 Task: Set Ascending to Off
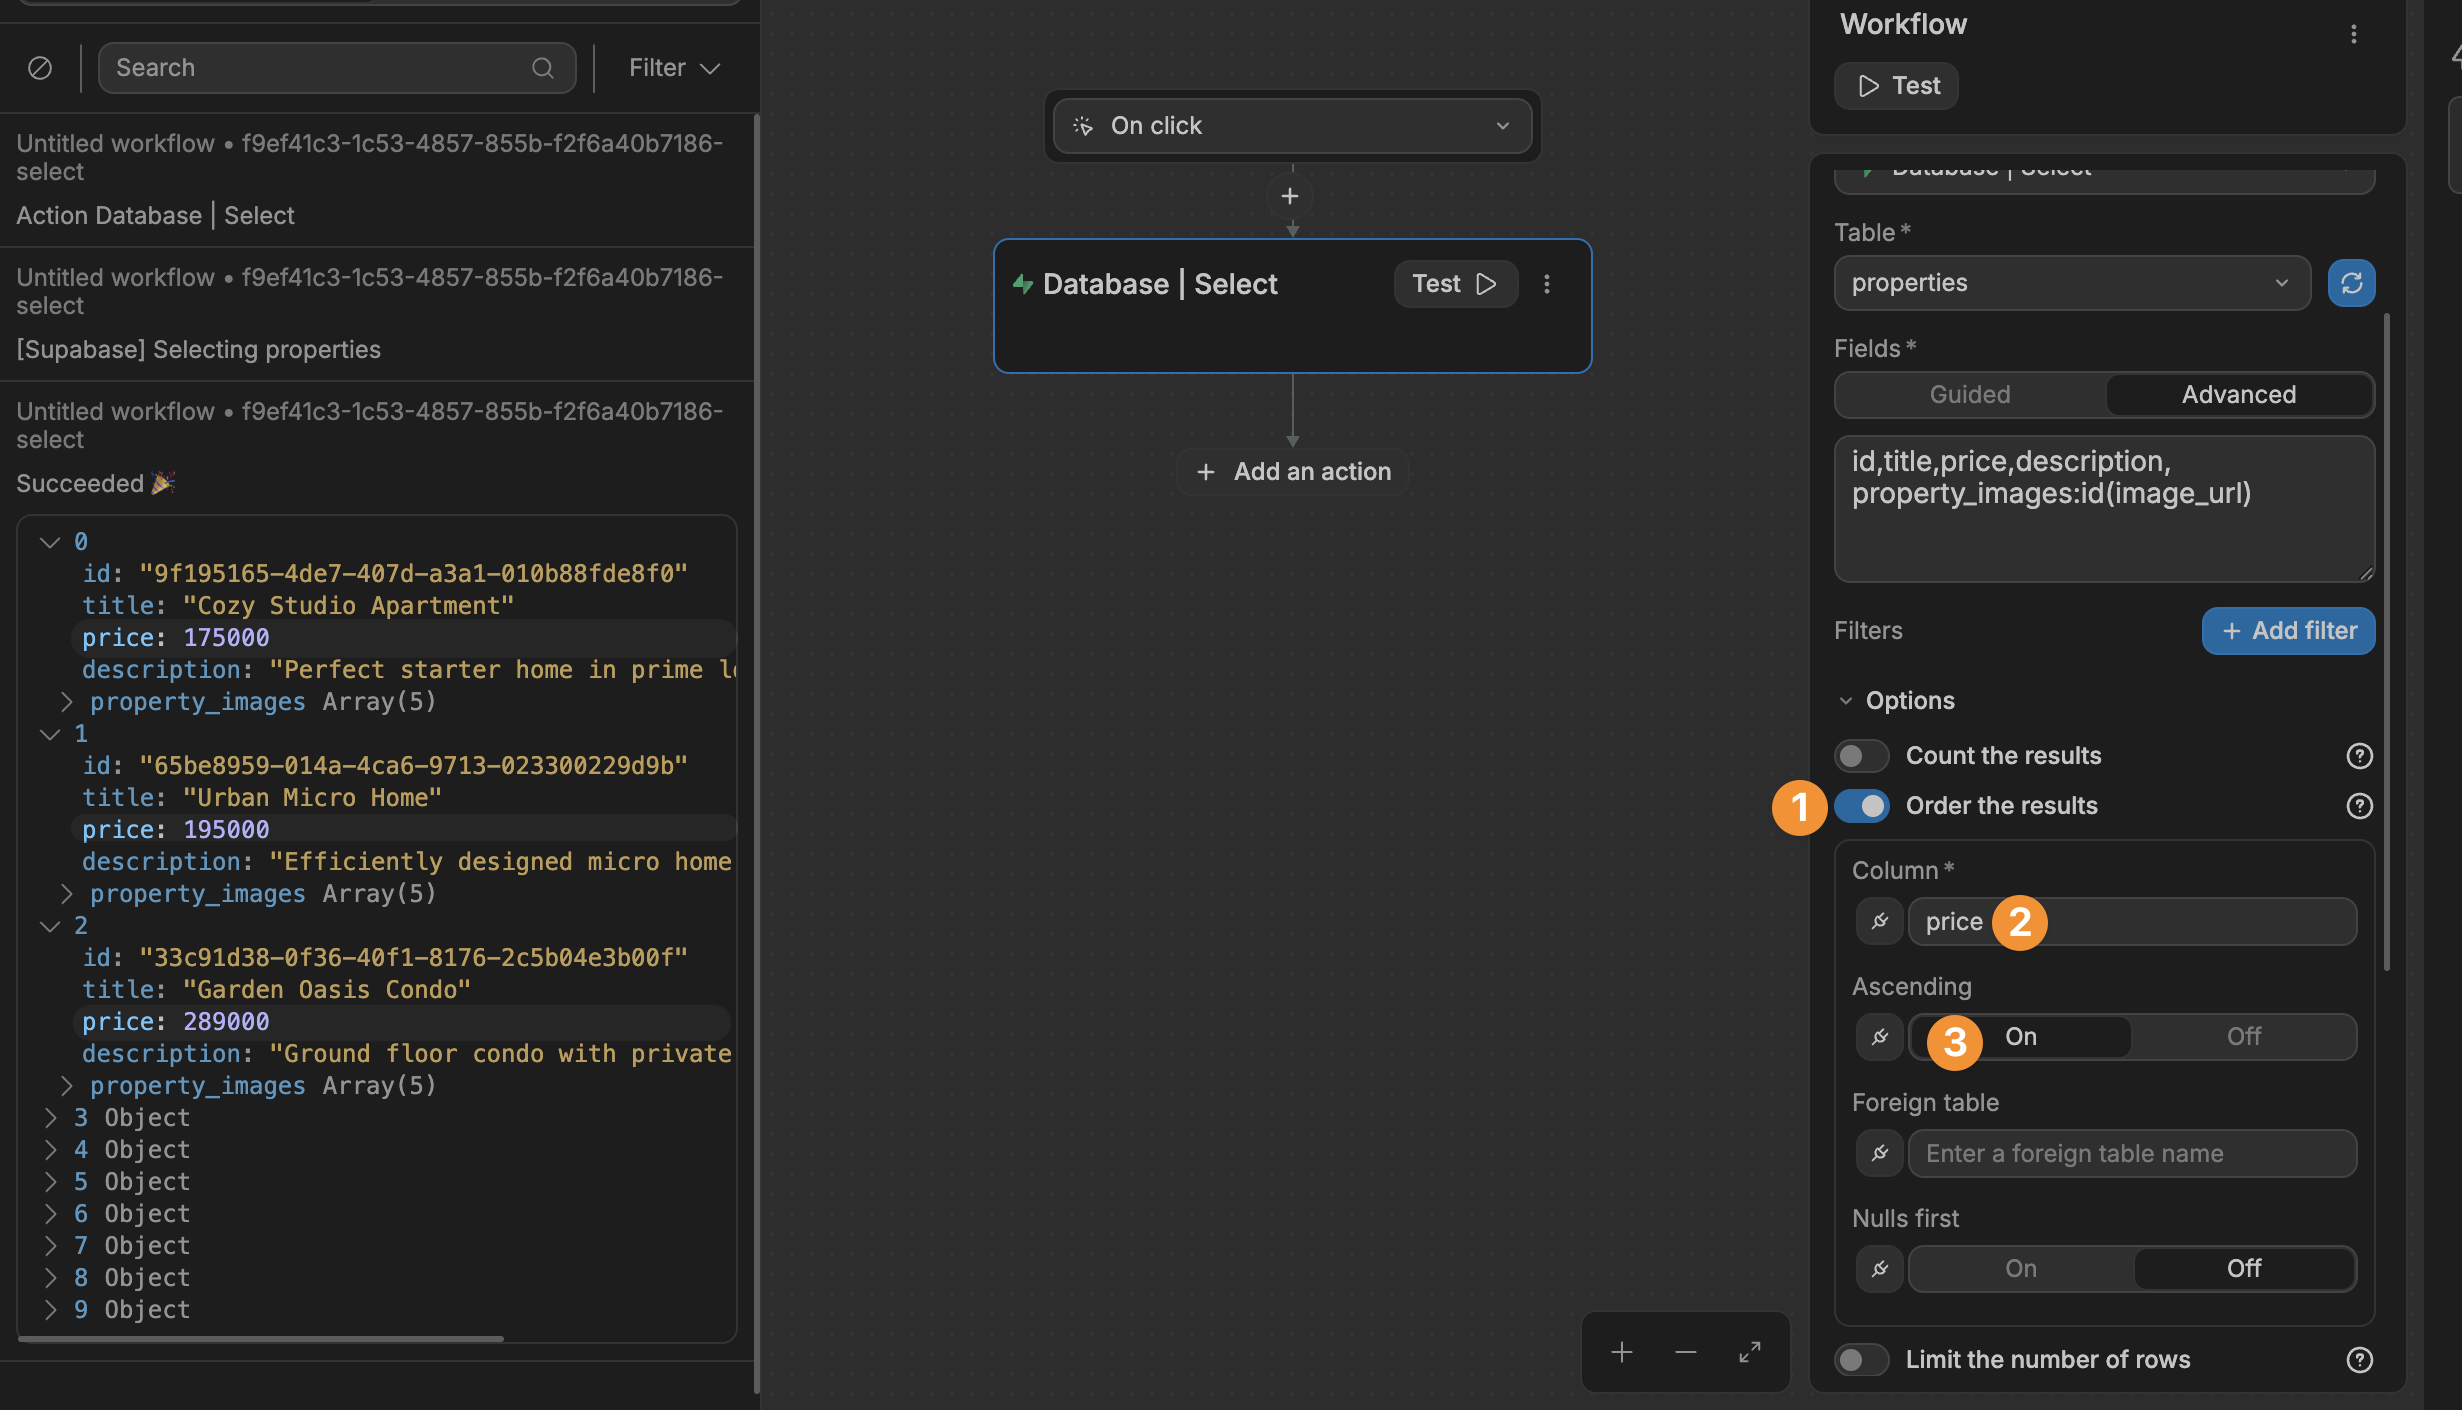[x=2243, y=1037]
